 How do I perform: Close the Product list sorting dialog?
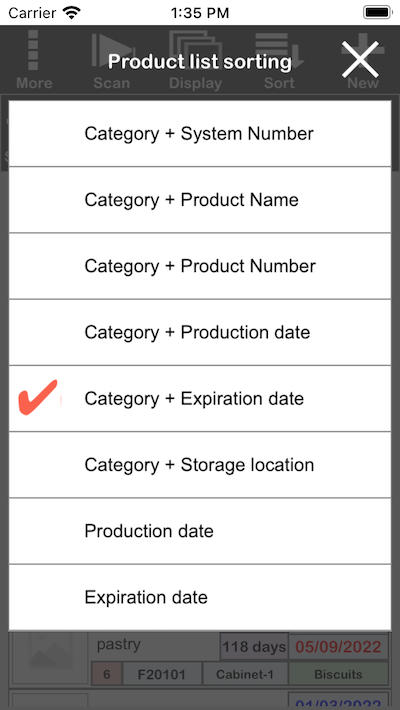tap(360, 59)
